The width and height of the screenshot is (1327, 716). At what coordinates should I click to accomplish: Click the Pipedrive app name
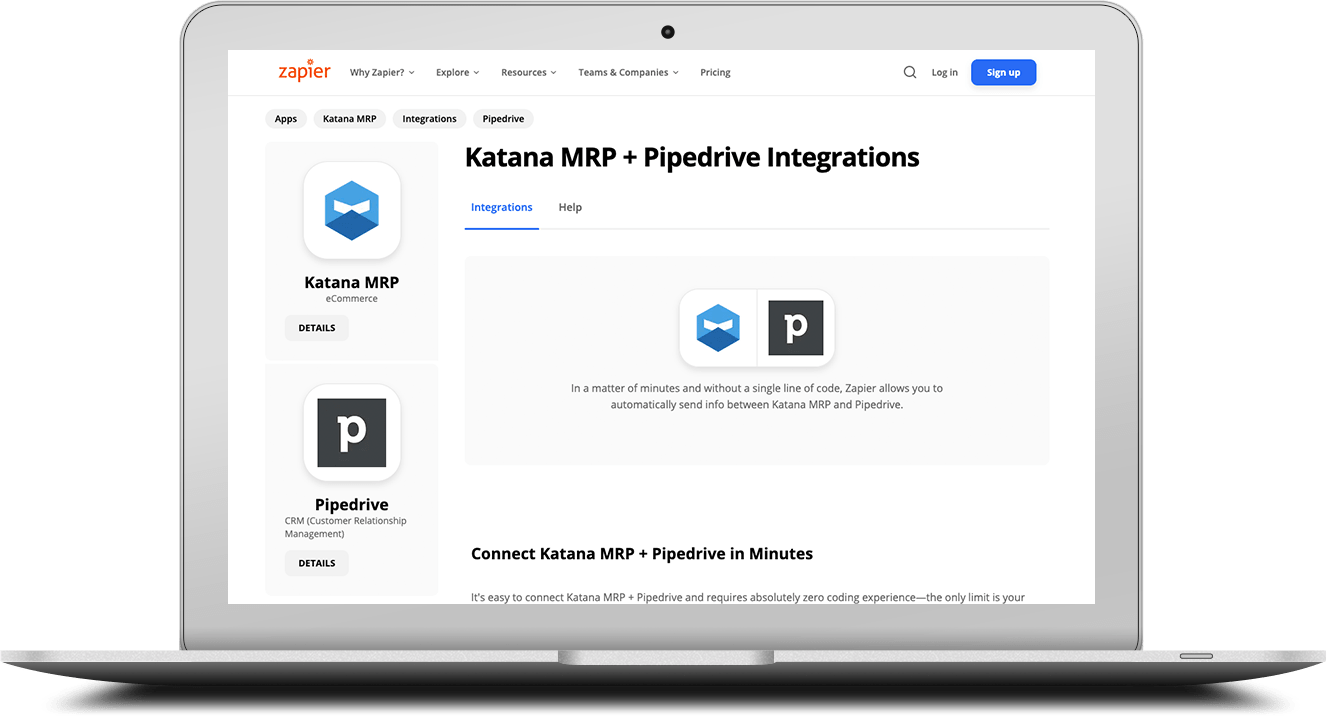pyautogui.click(x=352, y=504)
